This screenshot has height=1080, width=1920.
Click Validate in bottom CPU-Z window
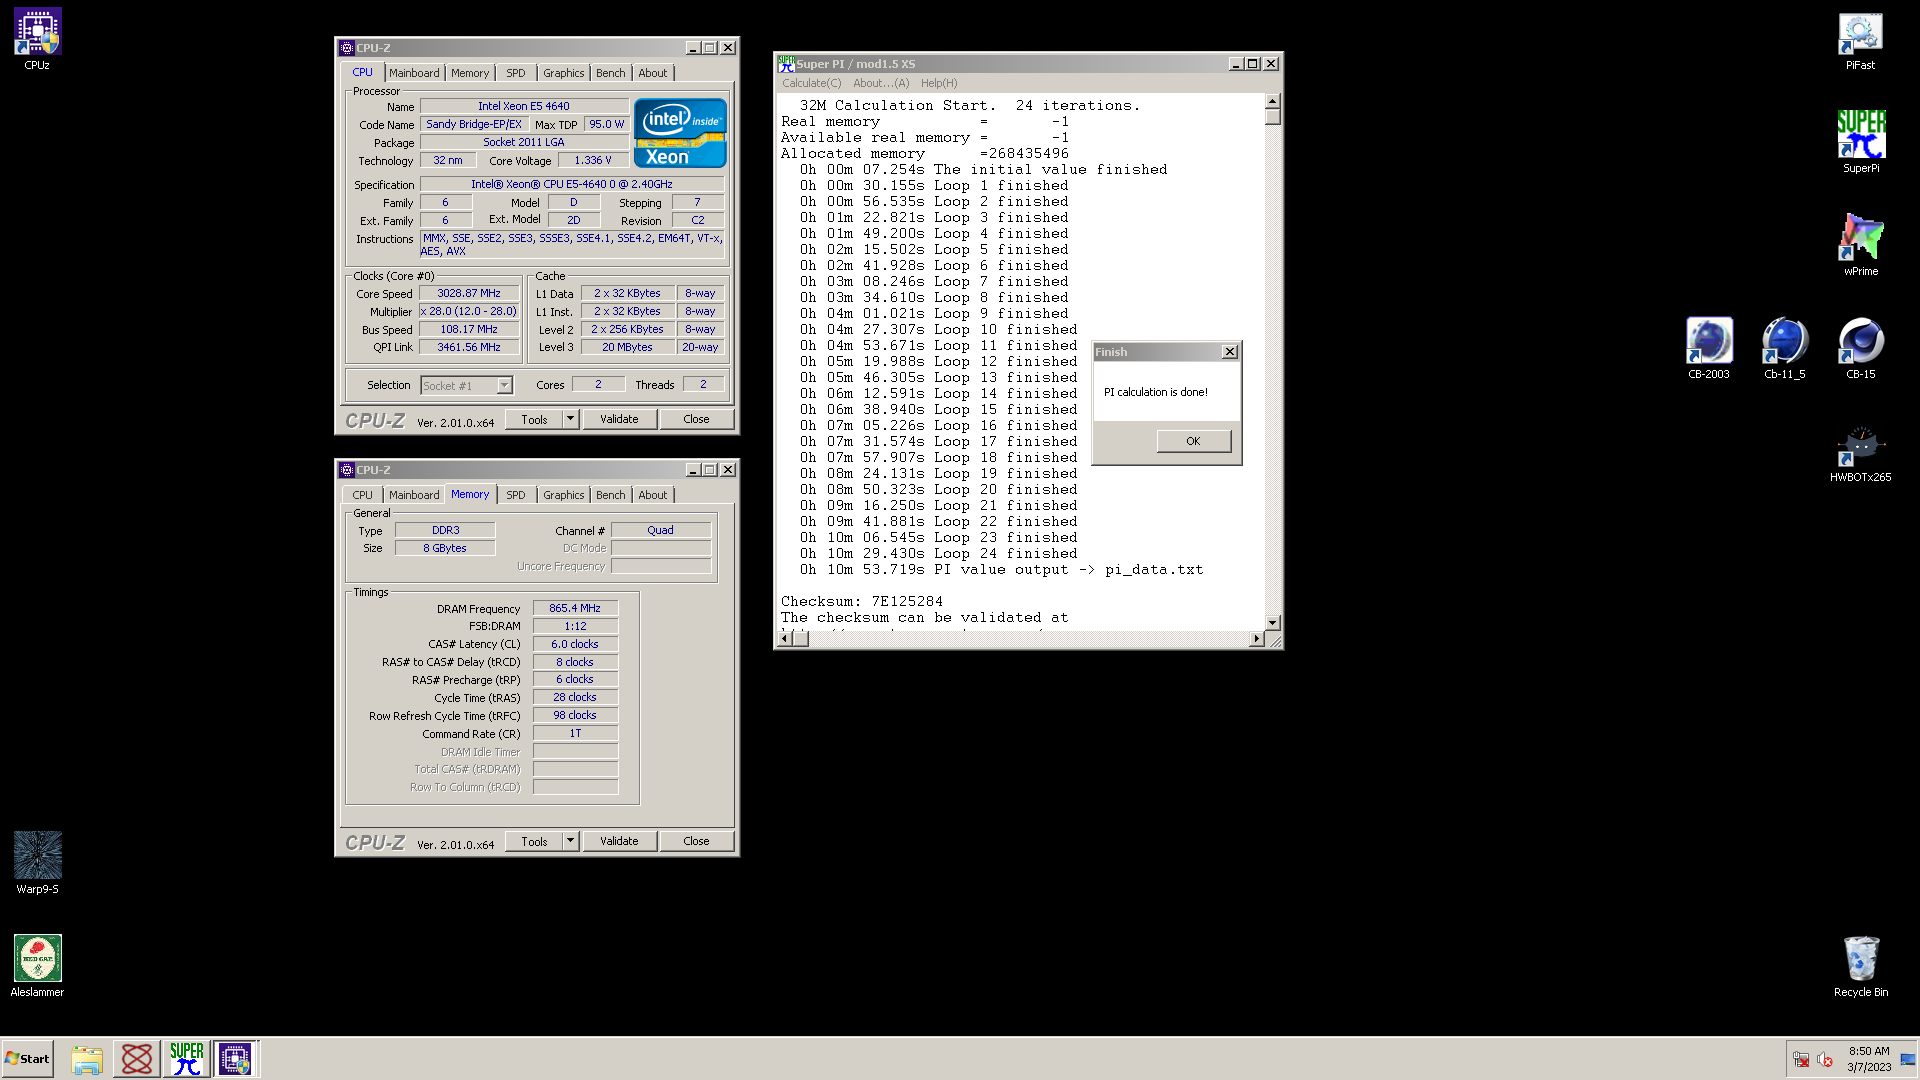(620, 841)
